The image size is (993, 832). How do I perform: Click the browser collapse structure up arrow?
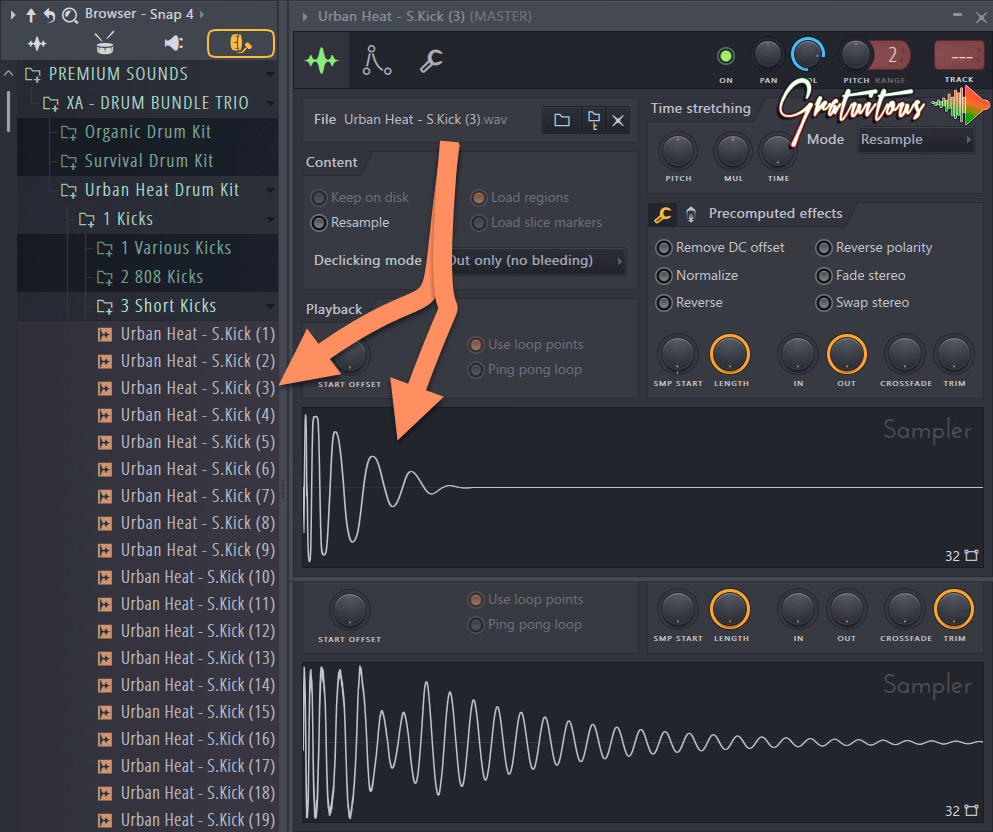point(30,15)
